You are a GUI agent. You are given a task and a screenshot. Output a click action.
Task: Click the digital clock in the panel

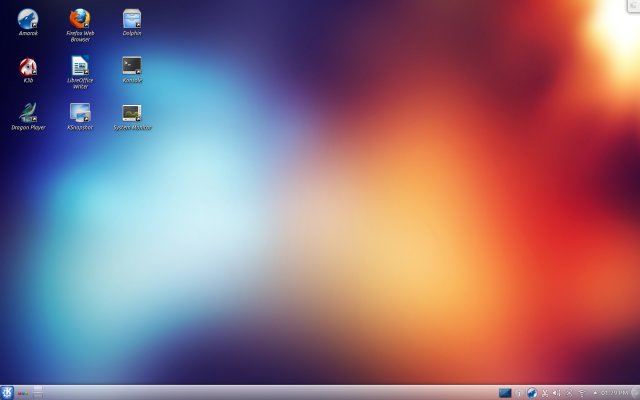click(615, 393)
